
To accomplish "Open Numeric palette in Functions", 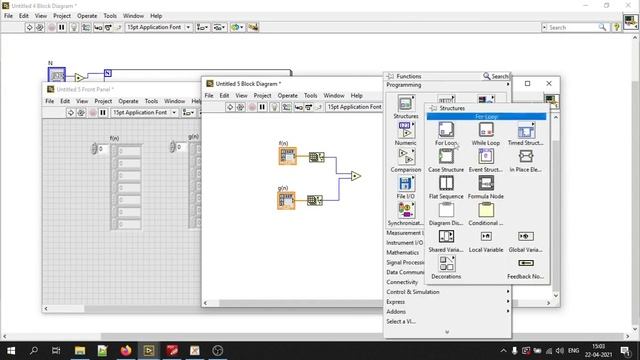I will click(x=406, y=130).
